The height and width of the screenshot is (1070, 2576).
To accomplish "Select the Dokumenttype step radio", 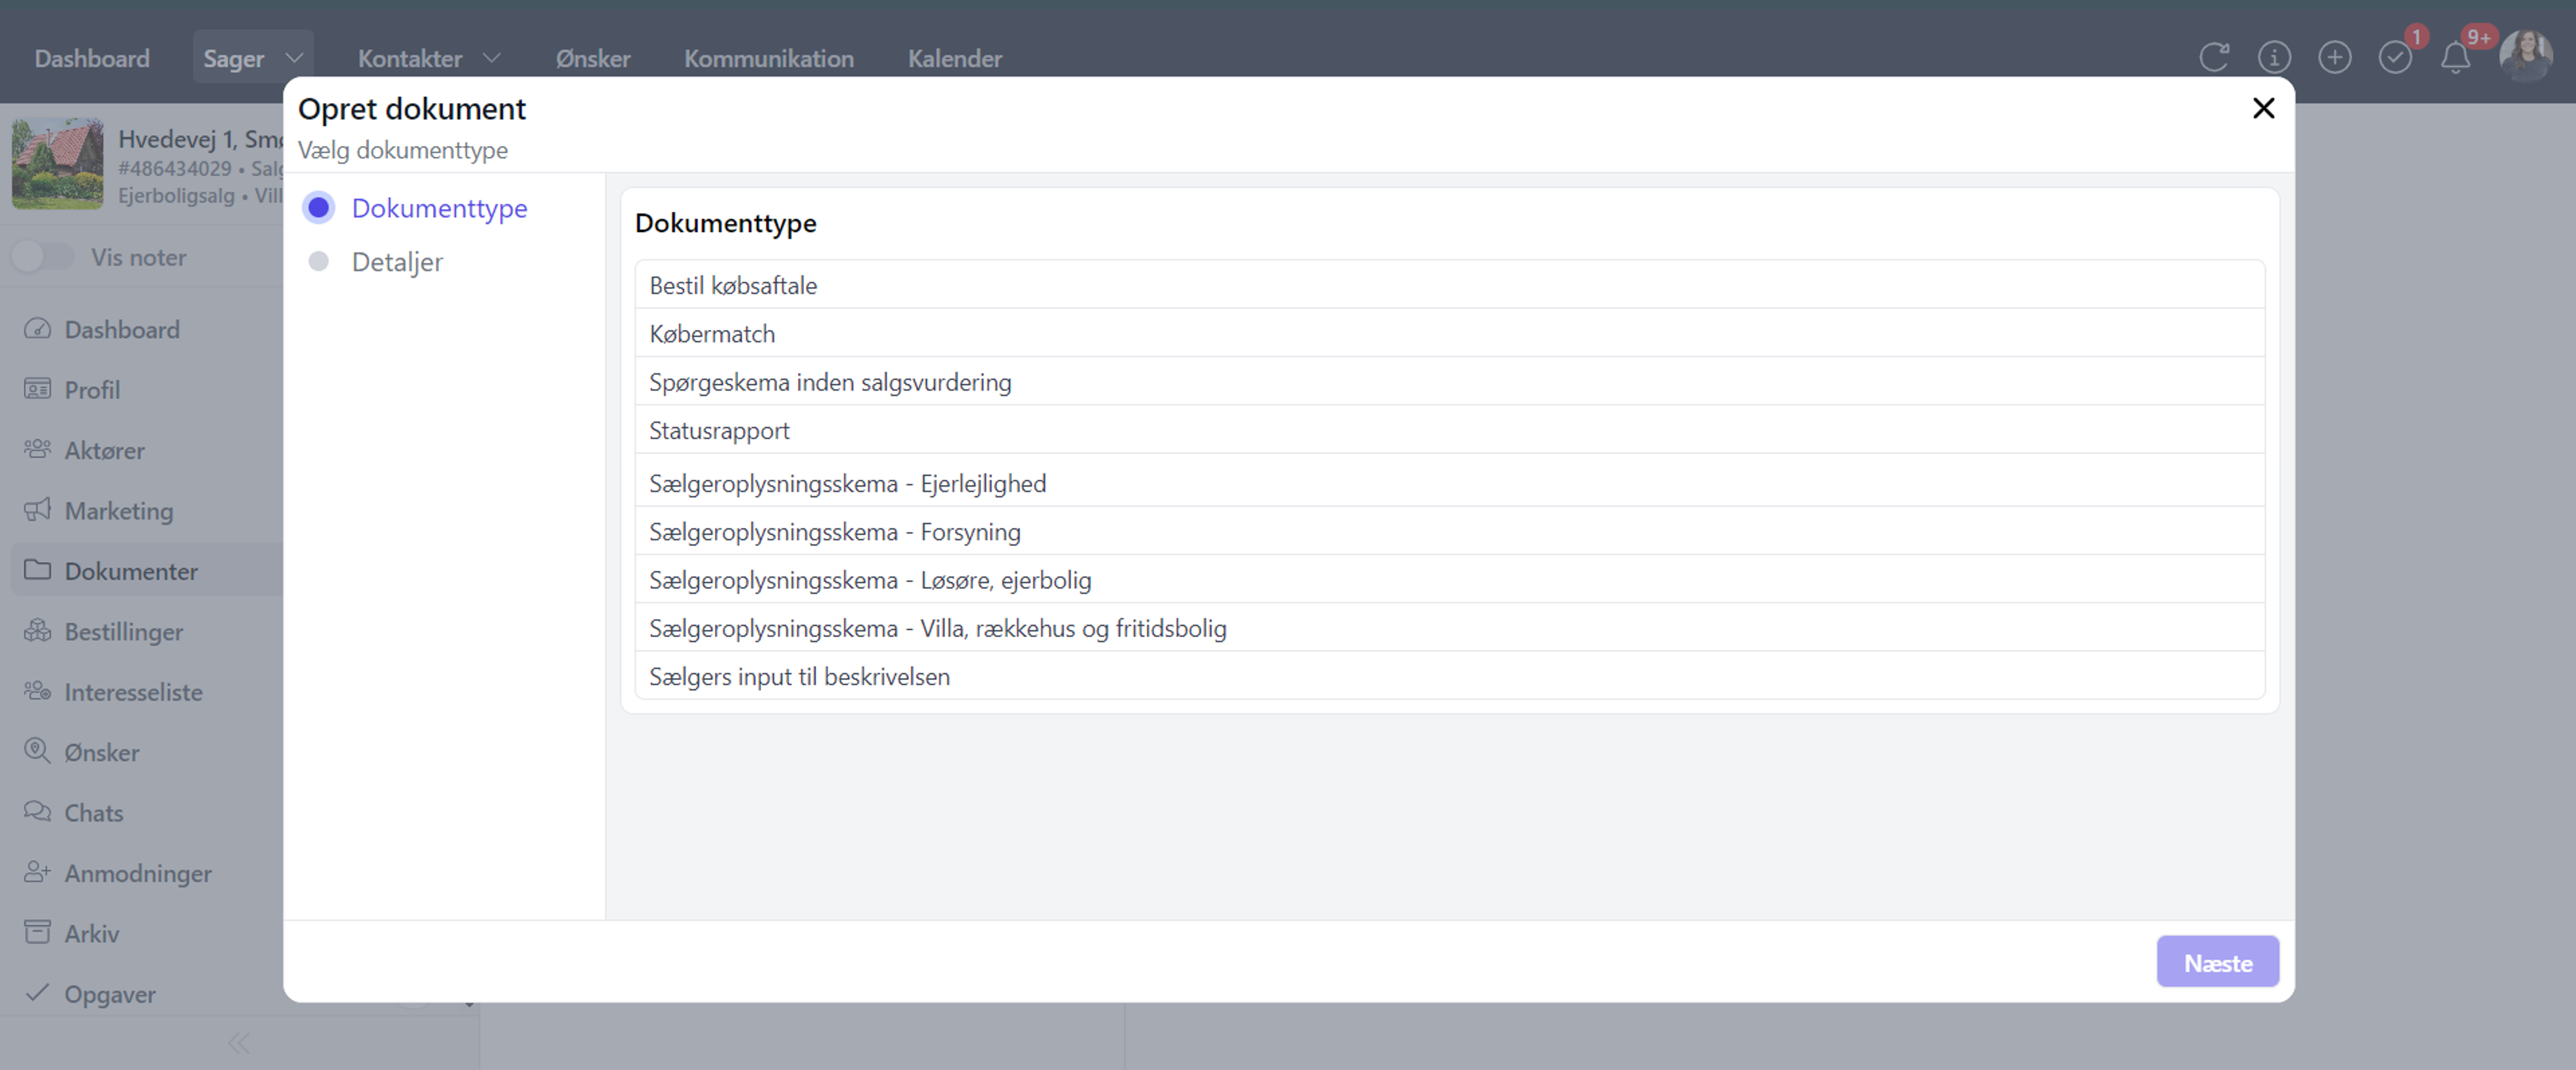I will click(x=318, y=208).
